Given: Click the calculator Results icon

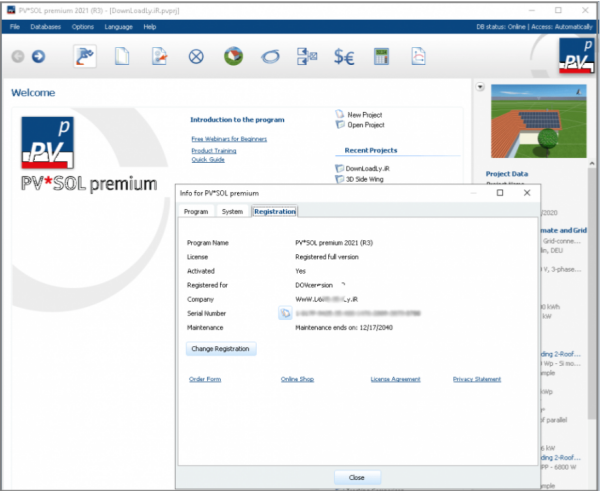Looking at the screenshot, I should (x=381, y=56).
